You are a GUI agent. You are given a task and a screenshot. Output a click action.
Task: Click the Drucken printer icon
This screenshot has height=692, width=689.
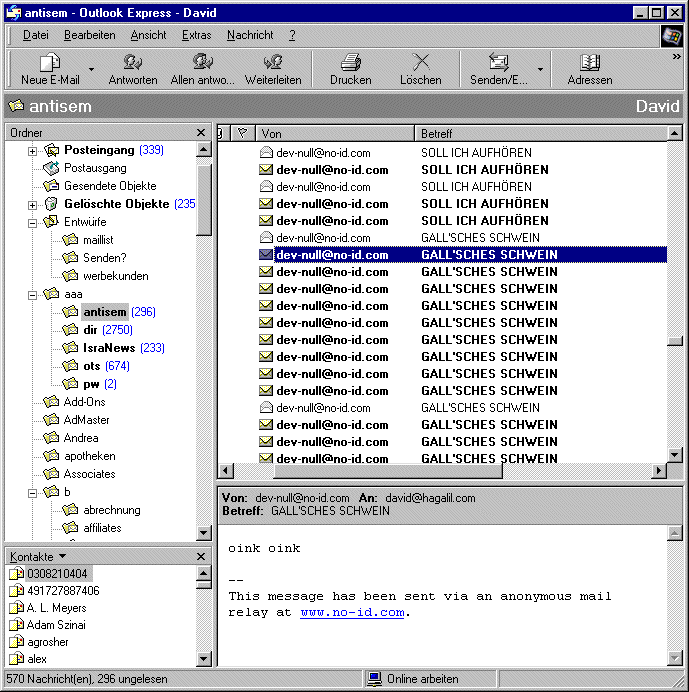click(350, 63)
